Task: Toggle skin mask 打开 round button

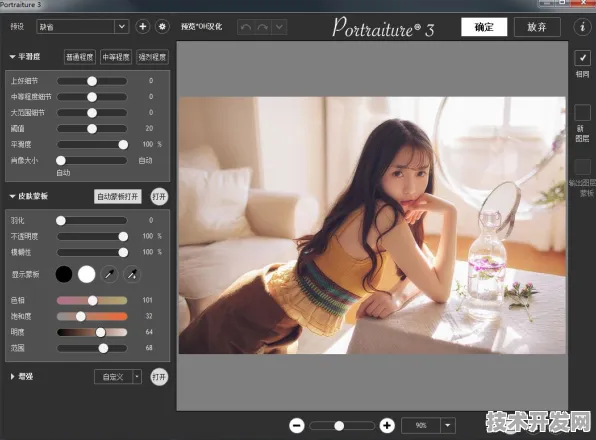Action: 159,196
